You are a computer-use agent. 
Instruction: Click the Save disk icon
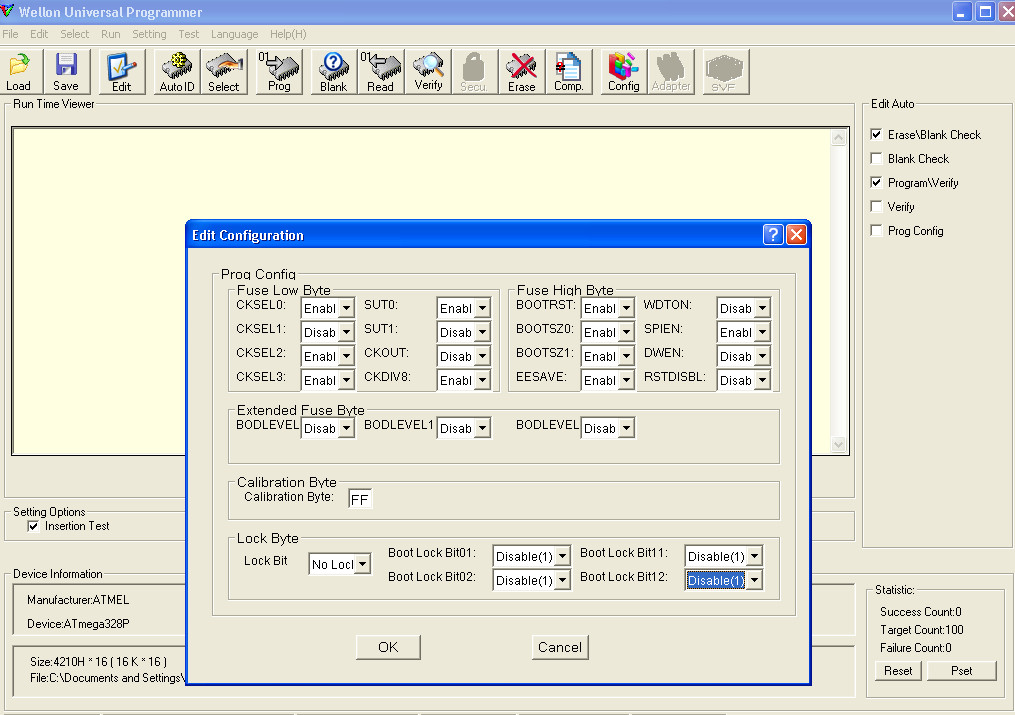[66, 72]
